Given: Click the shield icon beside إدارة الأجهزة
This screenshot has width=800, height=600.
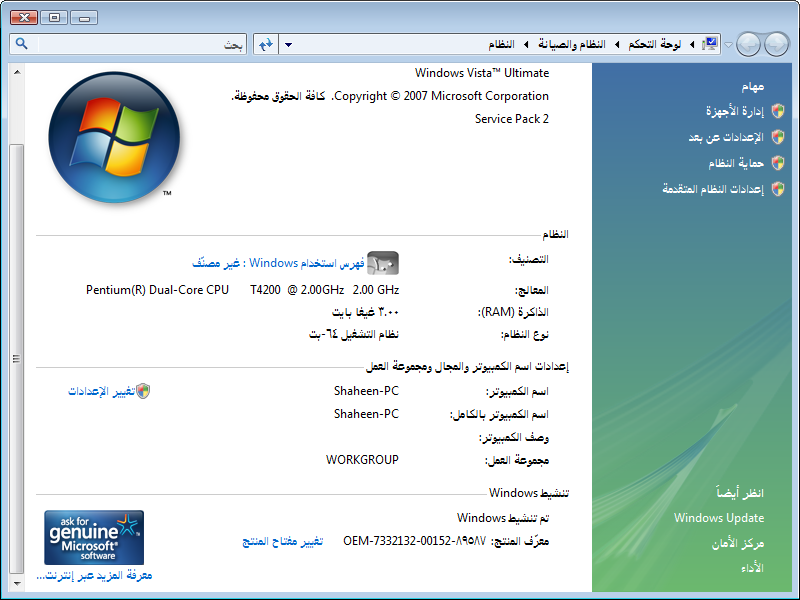Looking at the screenshot, I should (778, 111).
